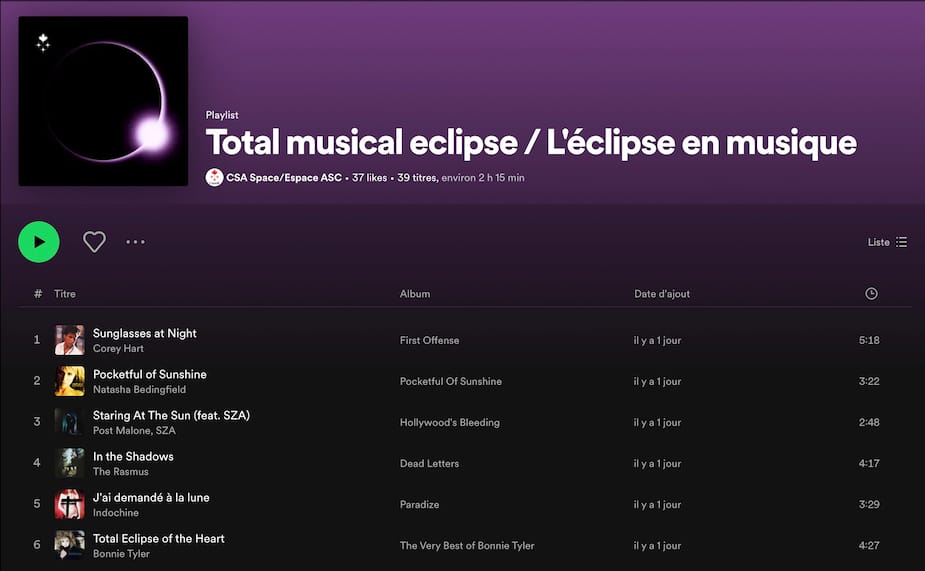Click the clock duration column icon

[871, 294]
